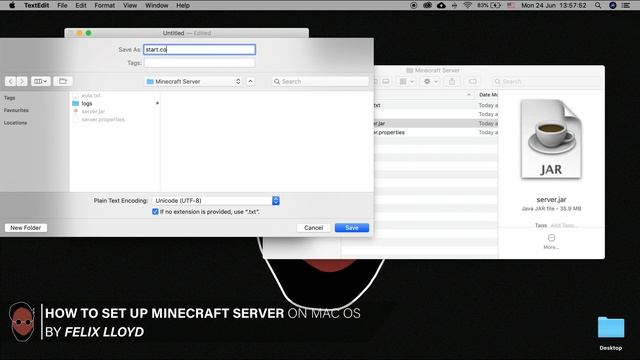Image resolution: width=640 pixels, height=360 pixels.
Task: Click the Tags sidebar heading
Action: coord(9,98)
